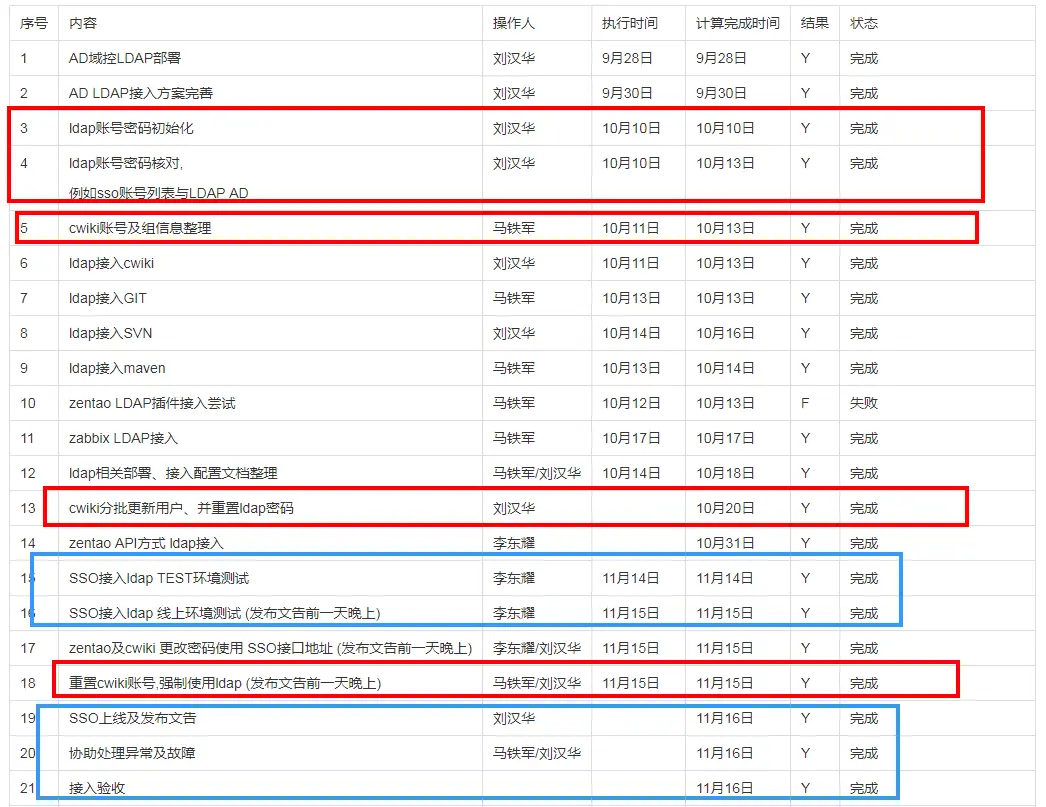Click execution date '10月12日' in row 10
1046x807 pixels.
[x=631, y=404]
